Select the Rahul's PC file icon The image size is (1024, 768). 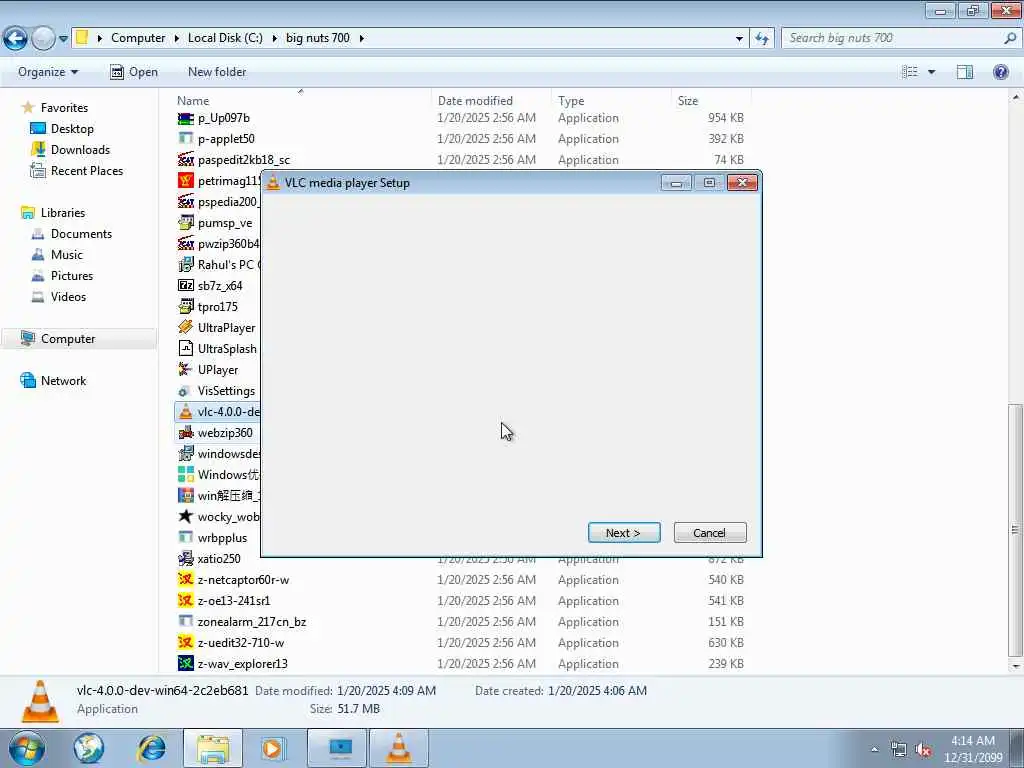pos(185,264)
